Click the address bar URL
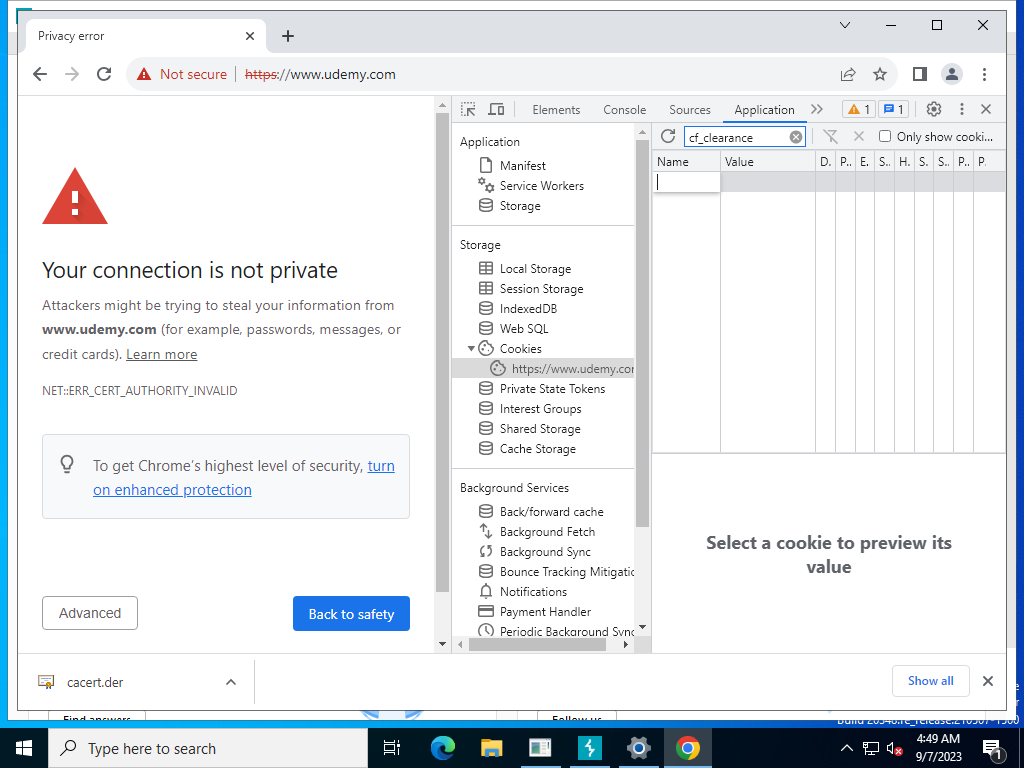 click(320, 74)
